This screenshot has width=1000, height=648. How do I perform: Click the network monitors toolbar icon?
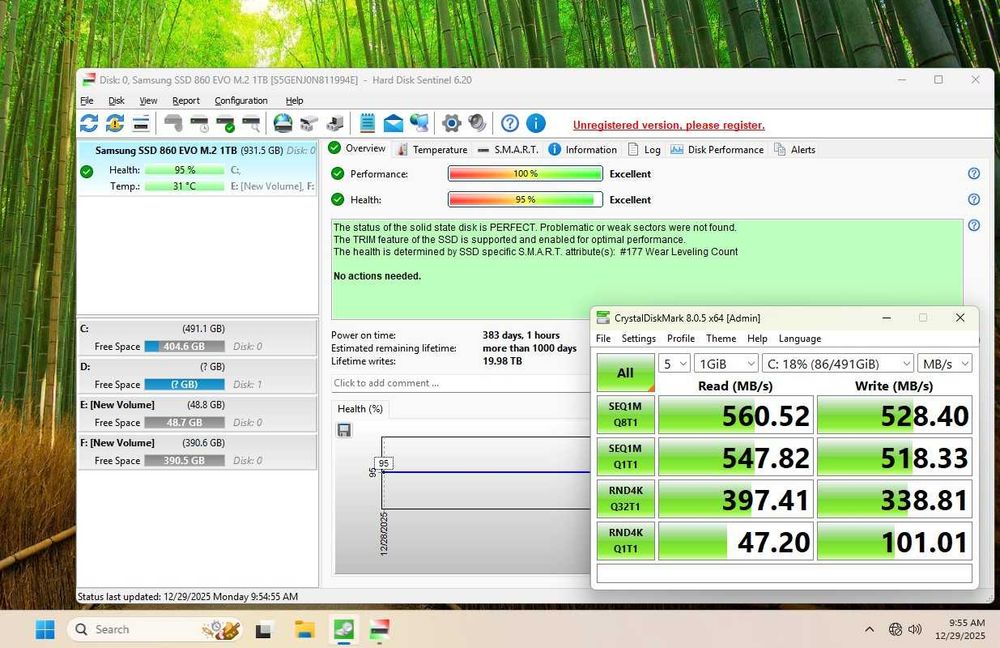coord(419,123)
